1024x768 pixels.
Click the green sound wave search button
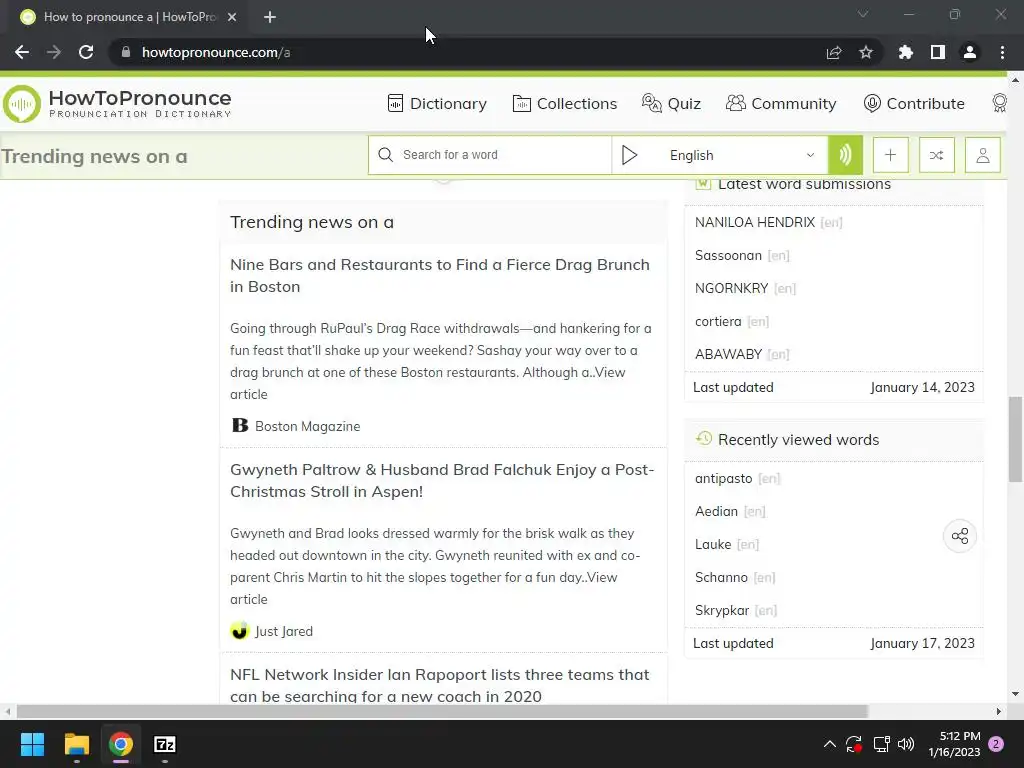[x=845, y=155]
